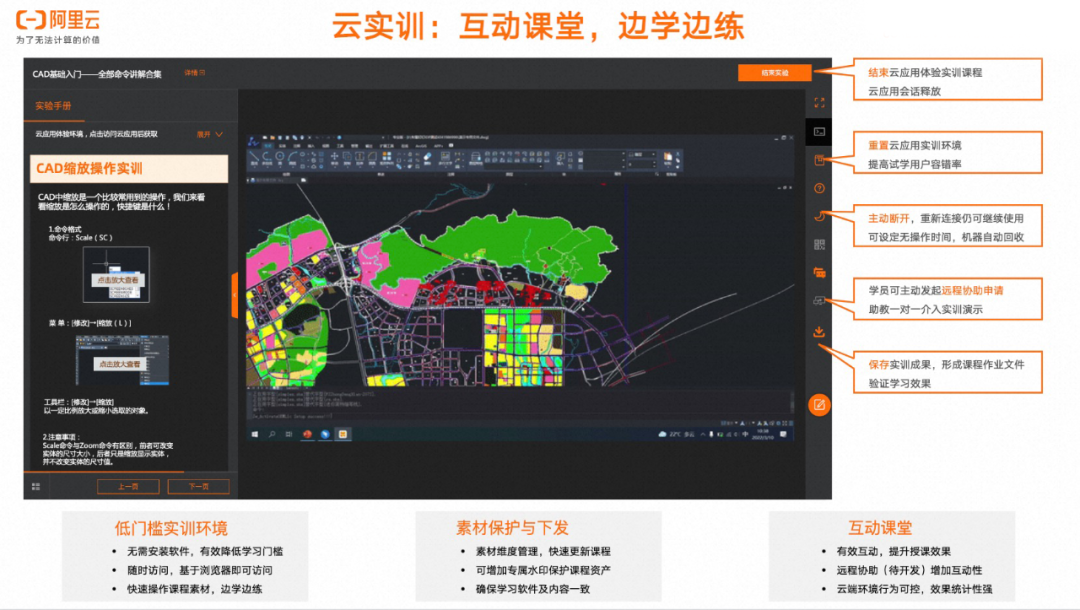Click heading 互动课堂 at bottom right
This screenshot has width=1080, height=610.
(880, 528)
